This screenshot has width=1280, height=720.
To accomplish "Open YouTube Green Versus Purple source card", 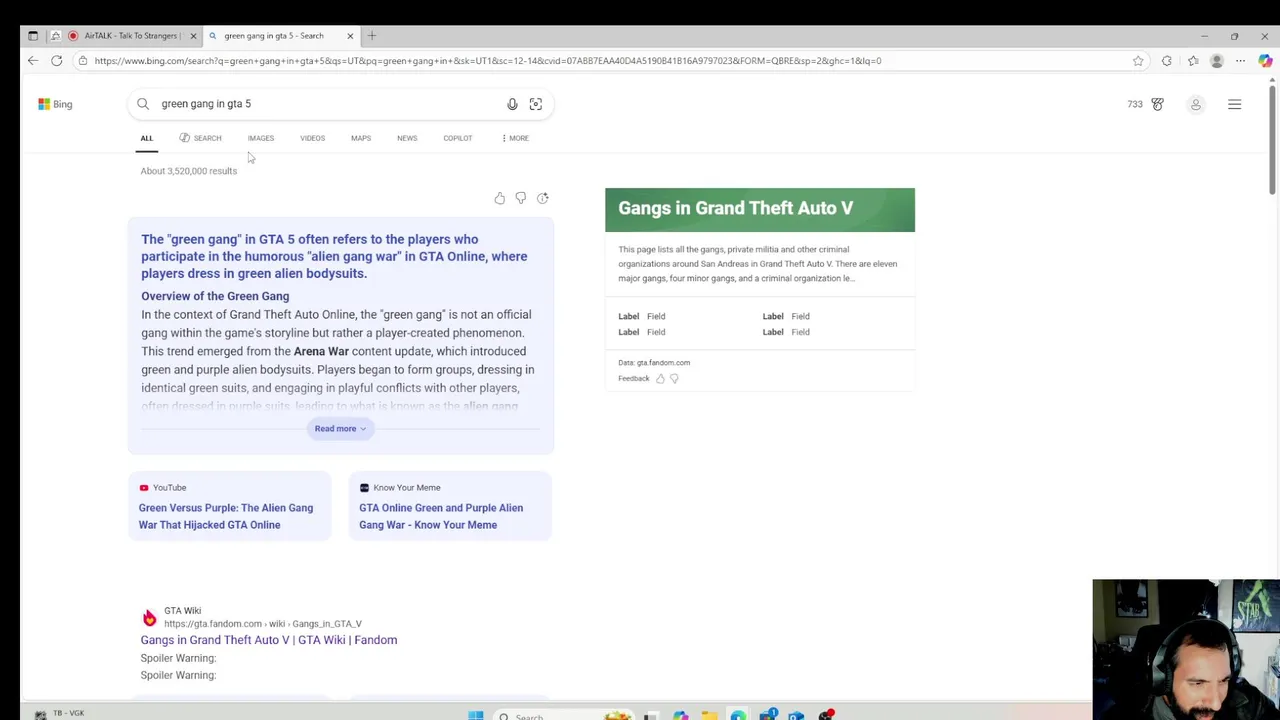I will click(x=229, y=507).
